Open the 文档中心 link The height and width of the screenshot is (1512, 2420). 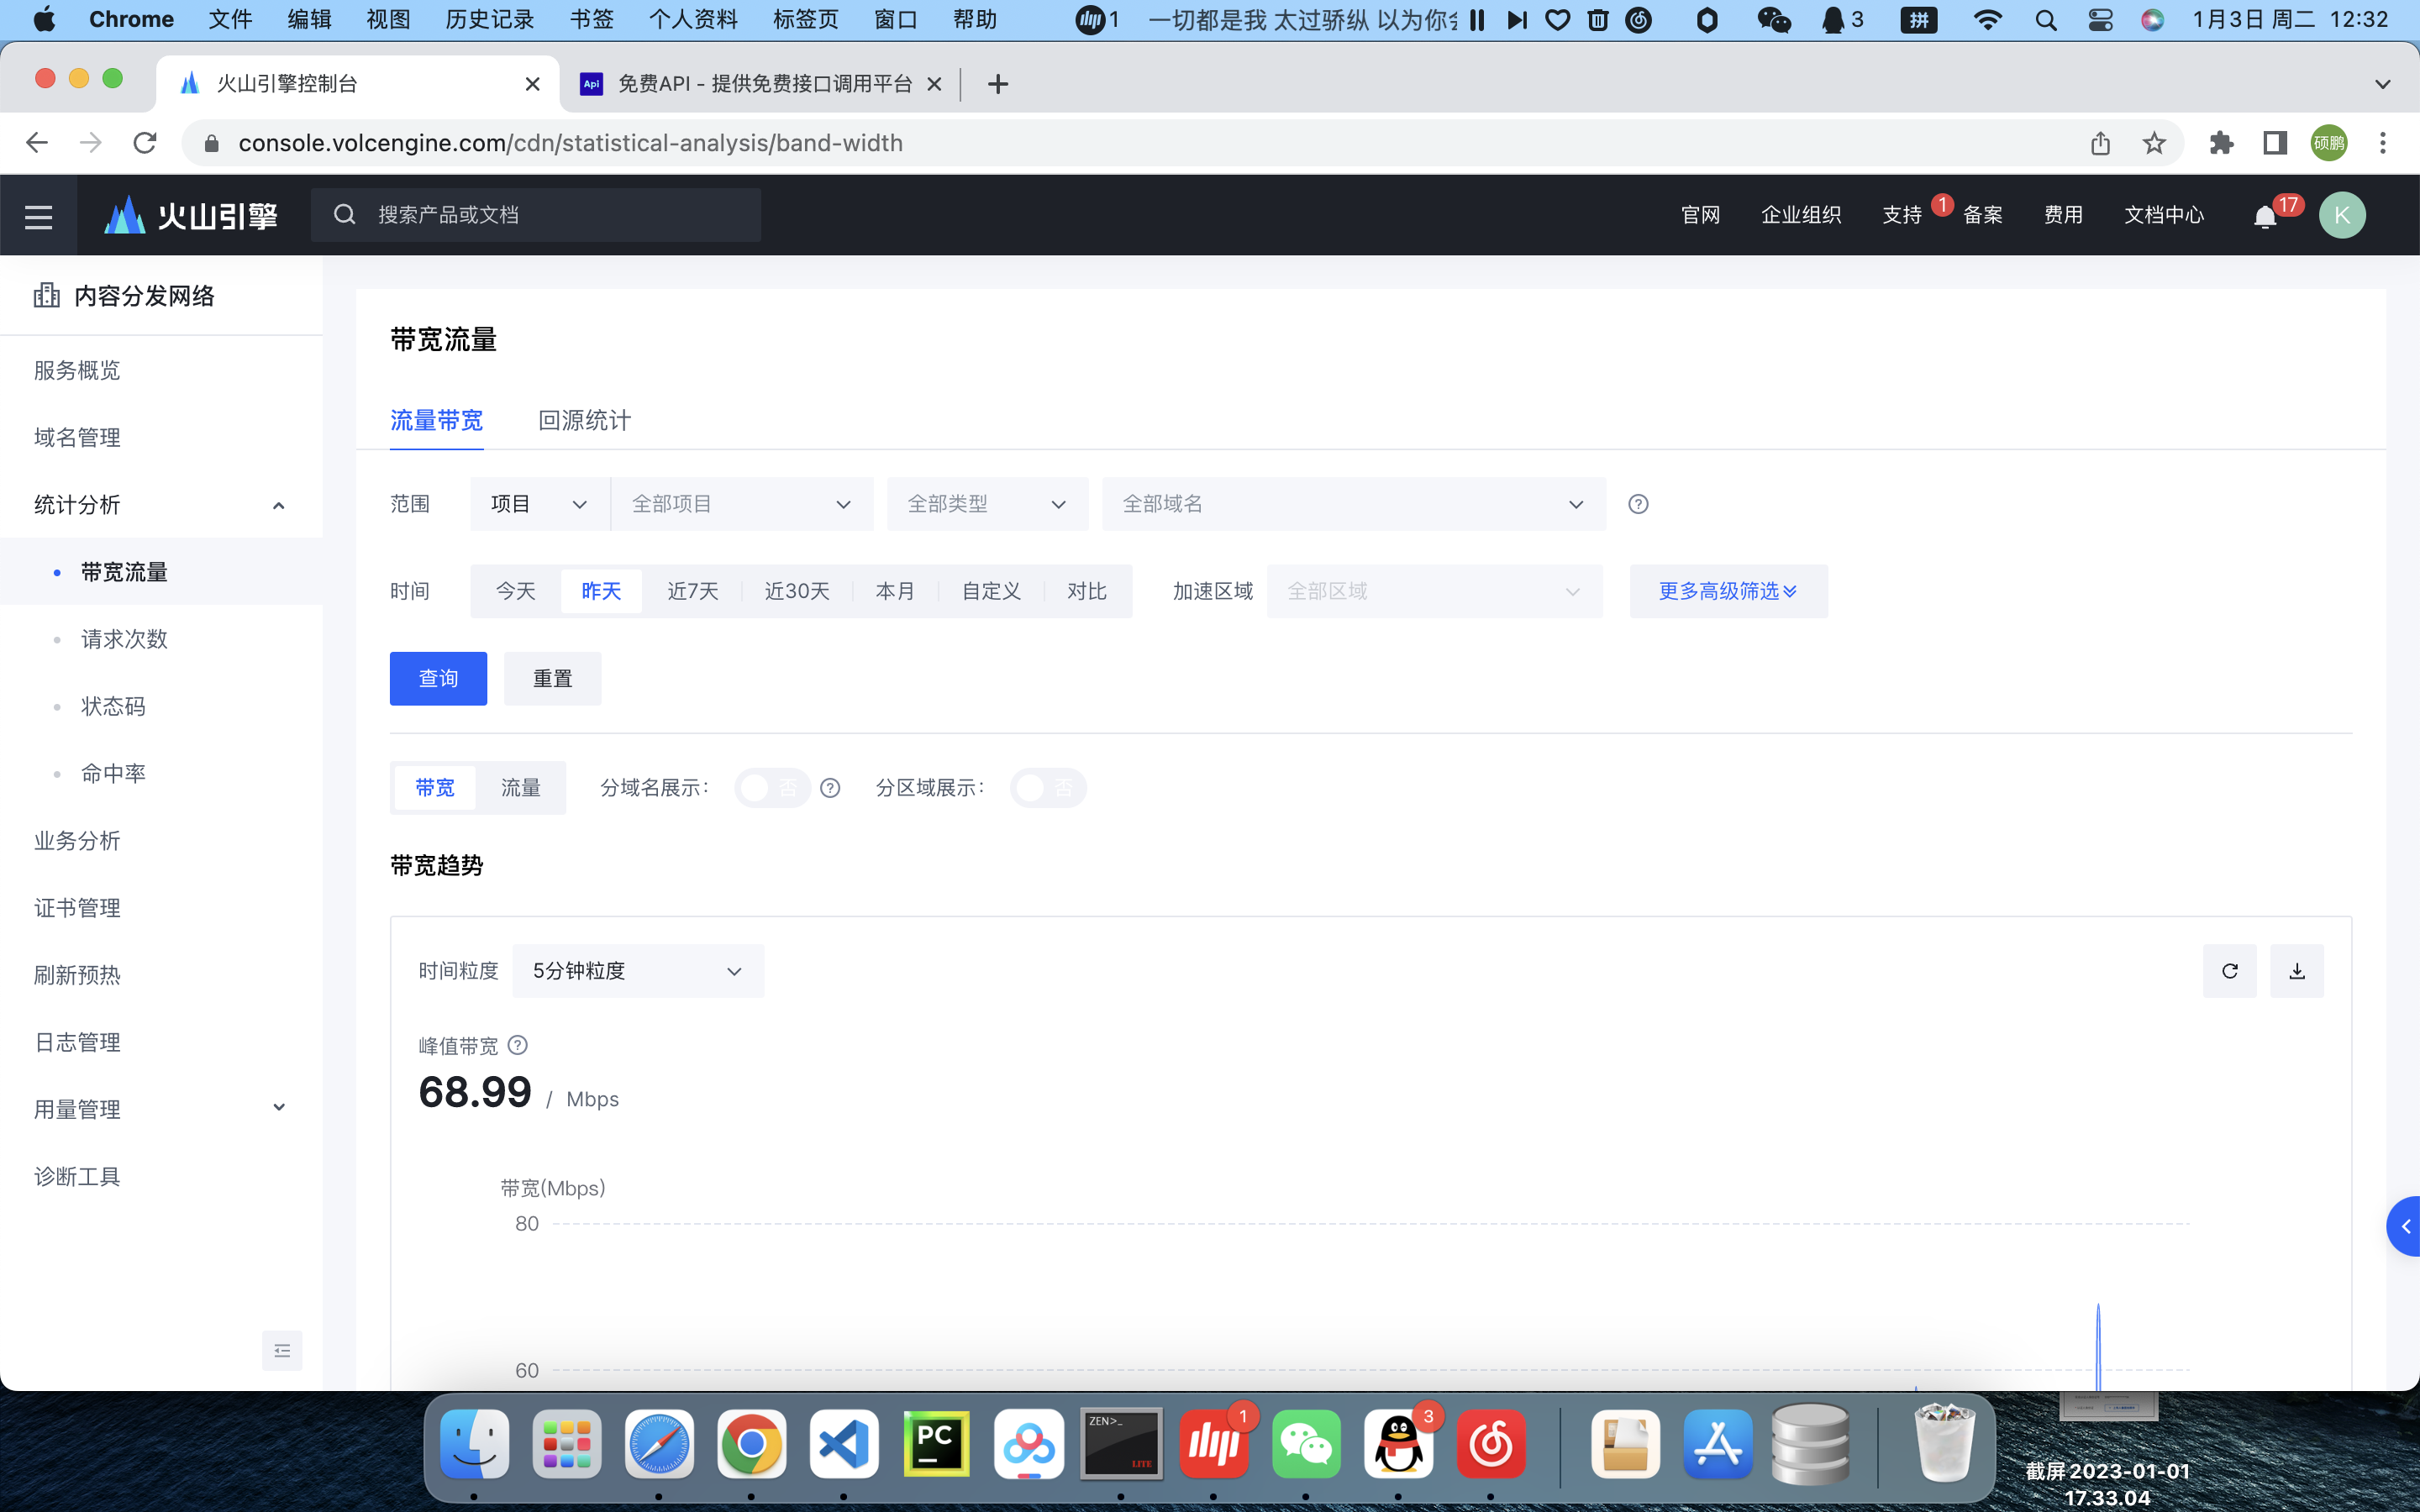(x=2163, y=215)
